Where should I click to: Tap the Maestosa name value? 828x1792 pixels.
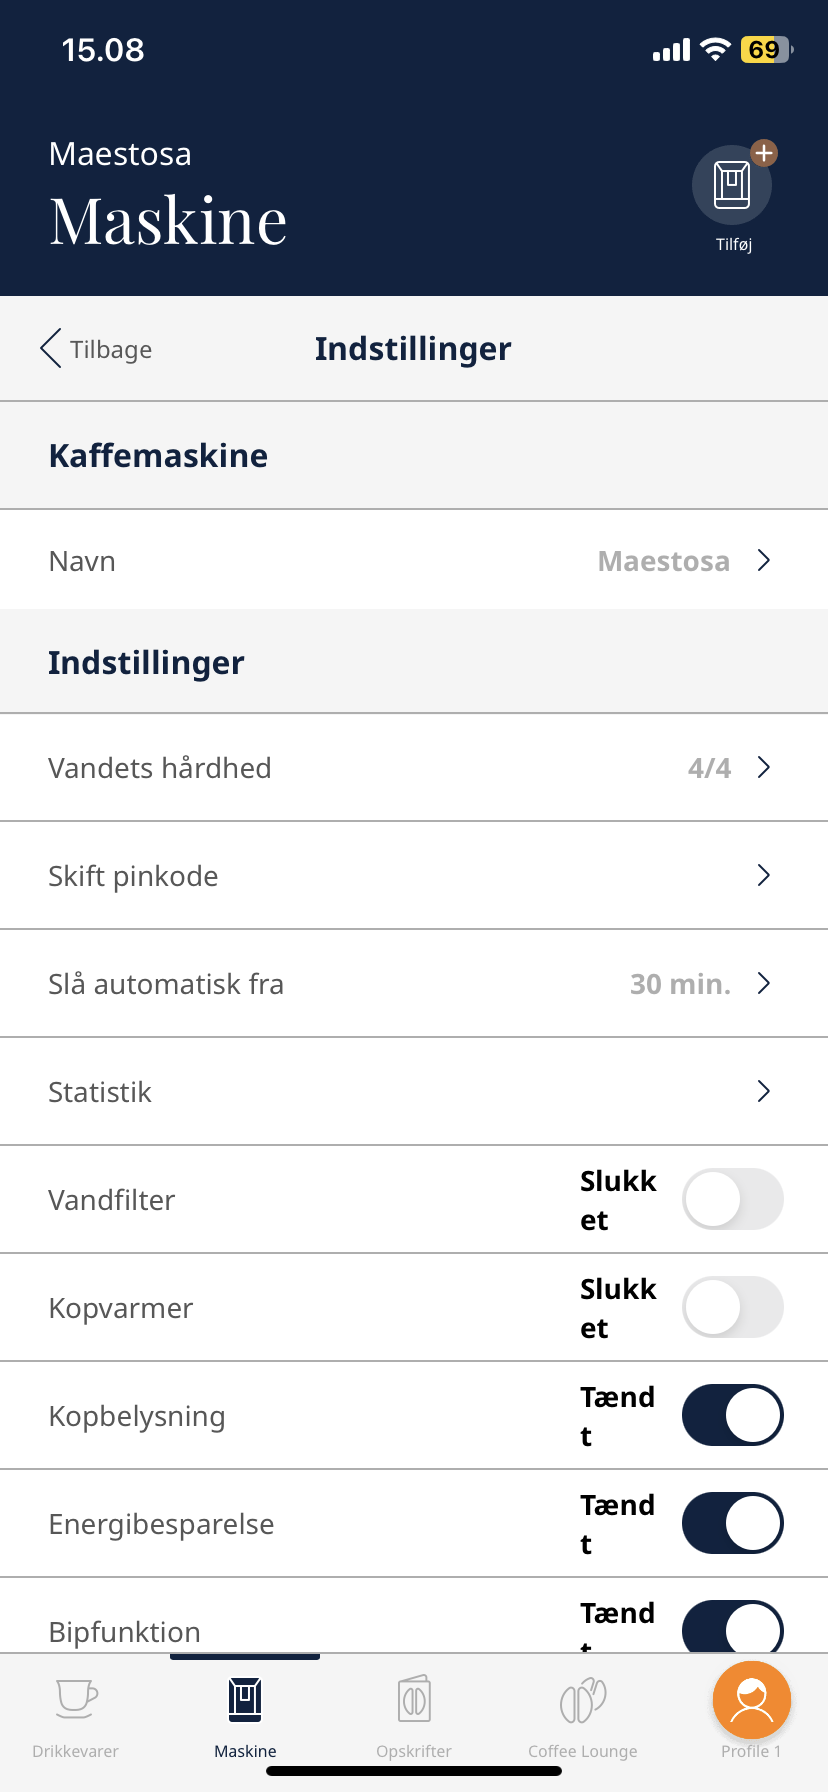point(663,561)
